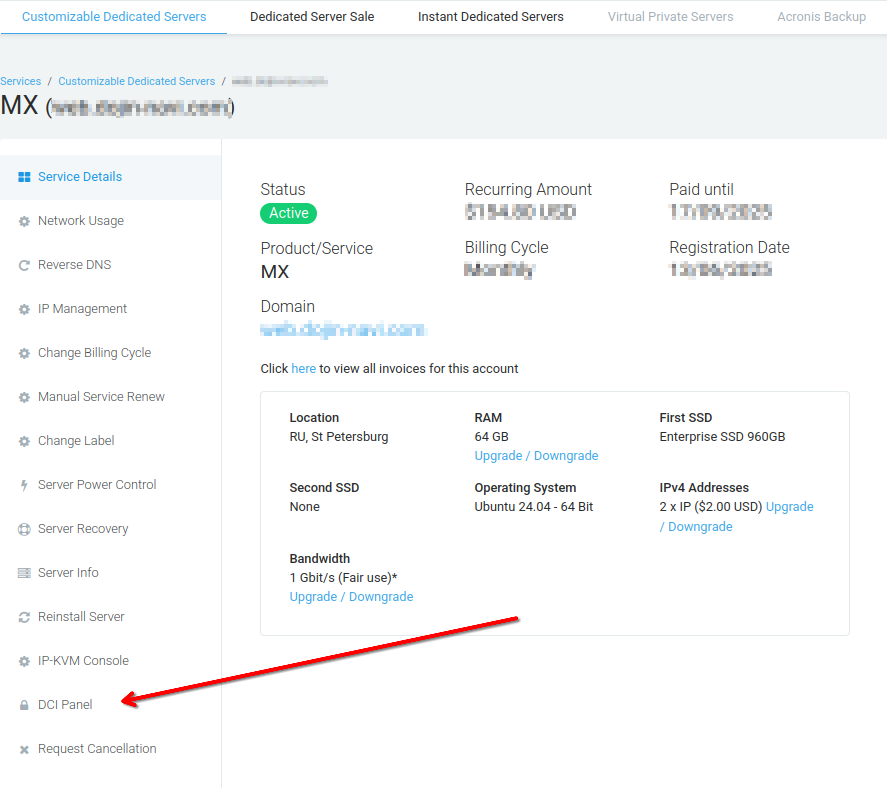Open the DCI Panel
The width and height of the screenshot is (887, 788).
64,704
